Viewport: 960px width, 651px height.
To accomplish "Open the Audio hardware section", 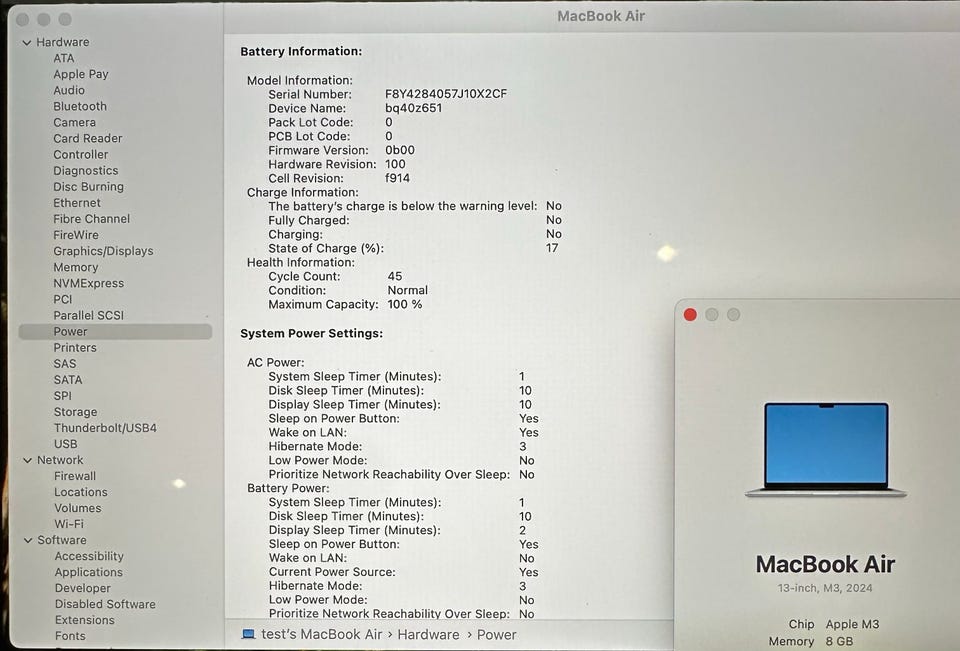I will [69, 90].
